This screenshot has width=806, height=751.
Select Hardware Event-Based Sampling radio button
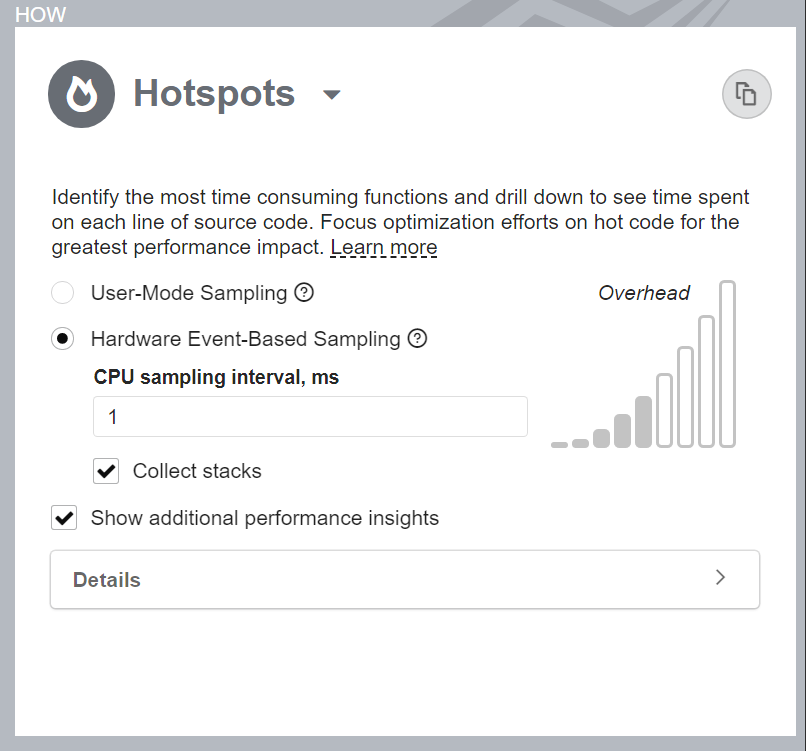coord(63,339)
